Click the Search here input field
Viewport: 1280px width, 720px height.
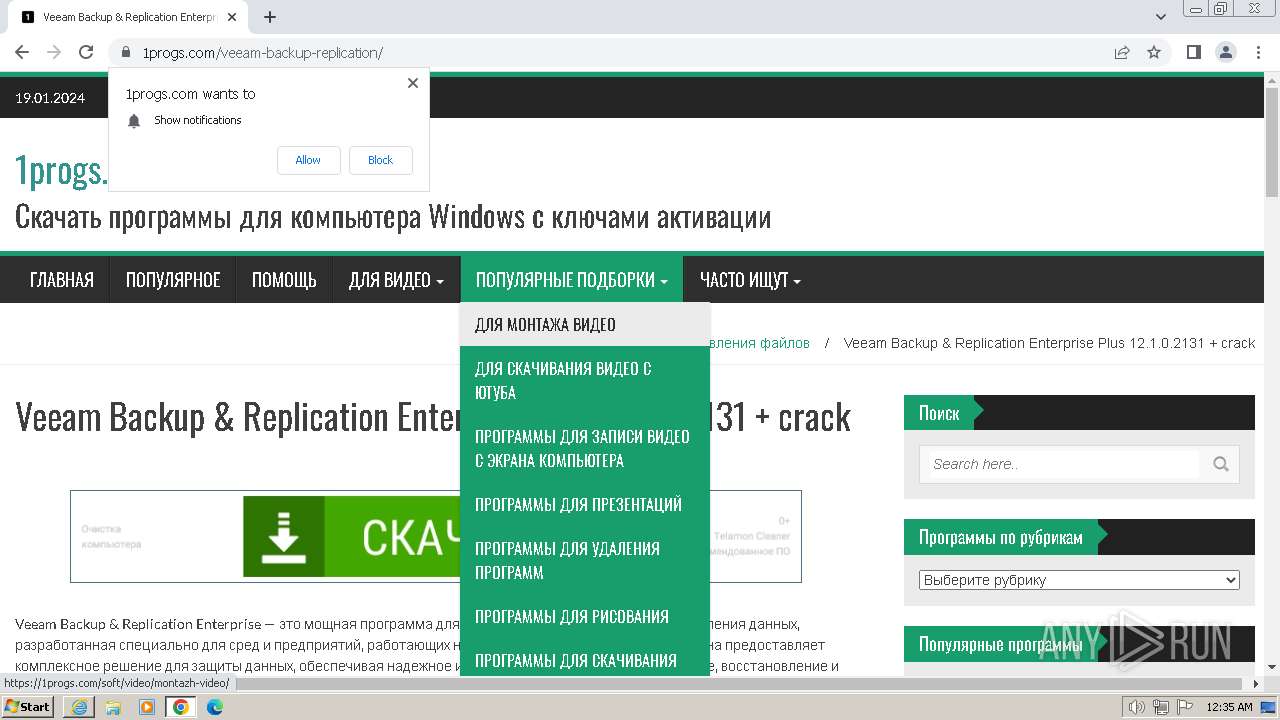1062,464
